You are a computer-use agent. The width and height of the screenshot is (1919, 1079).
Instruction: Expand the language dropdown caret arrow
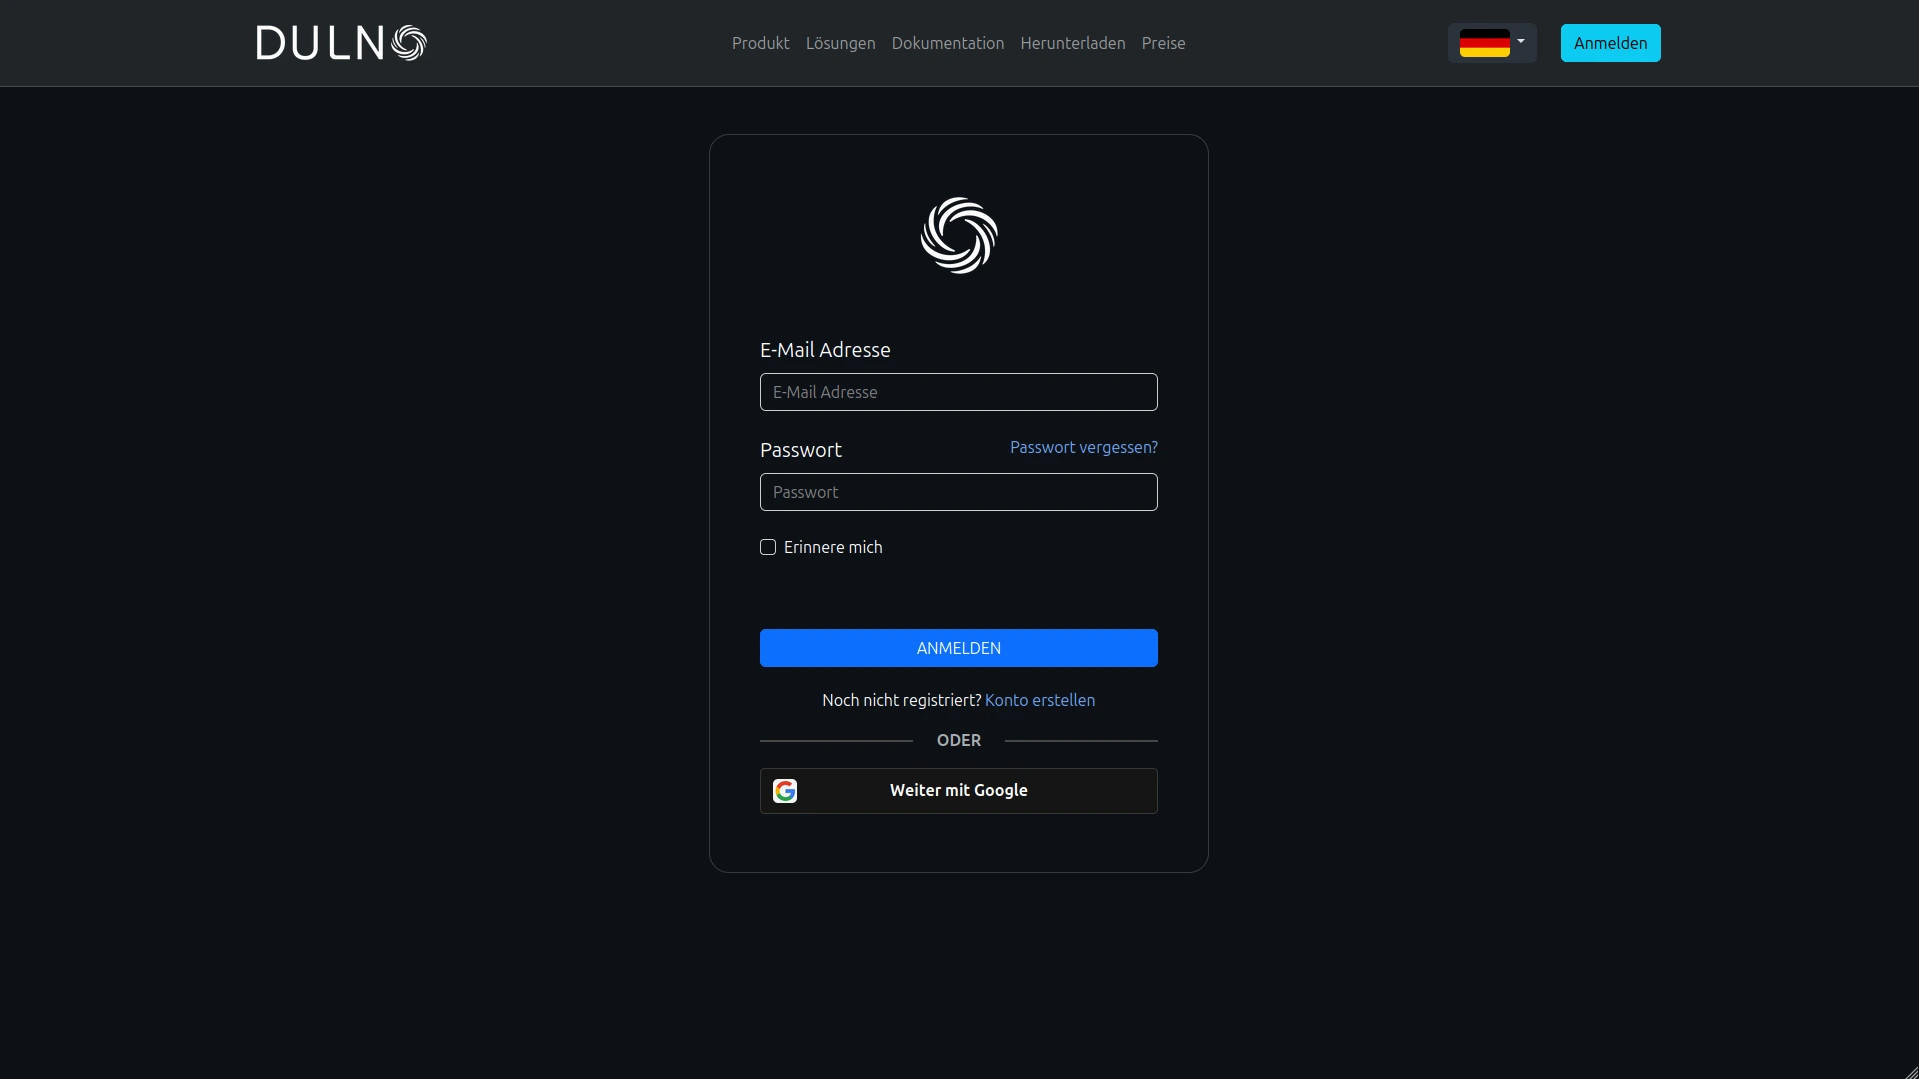tap(1521, 42)
